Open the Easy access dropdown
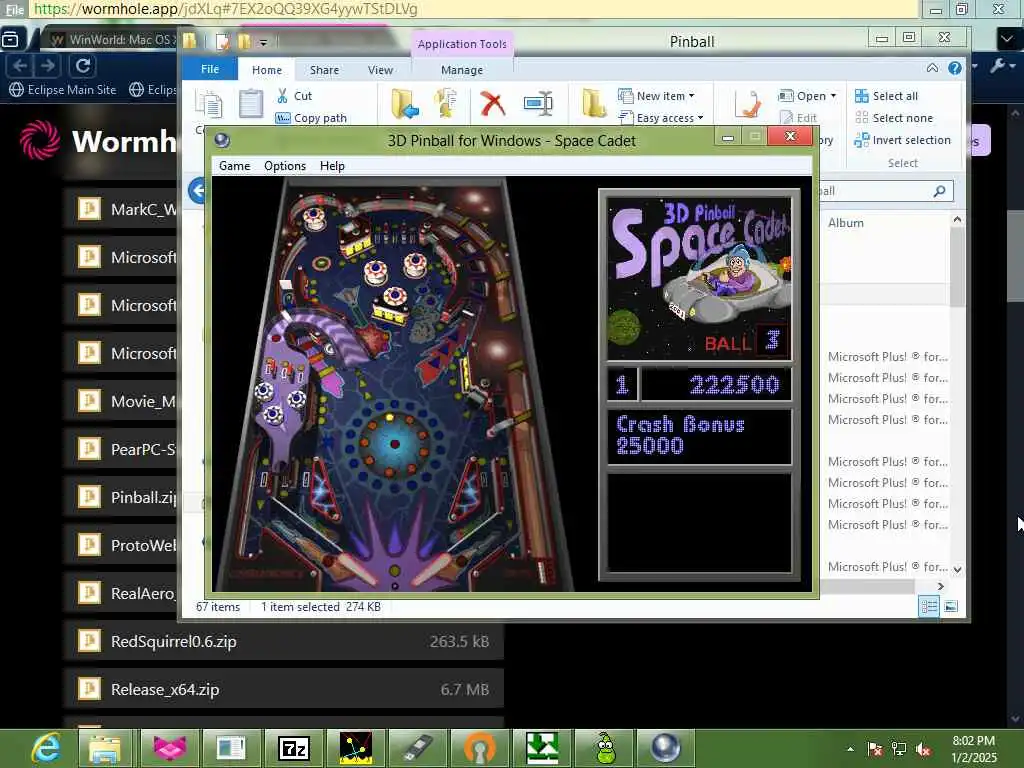This screenshot has height=768, width=1024. pyautogui.click(x=661, y=118)
